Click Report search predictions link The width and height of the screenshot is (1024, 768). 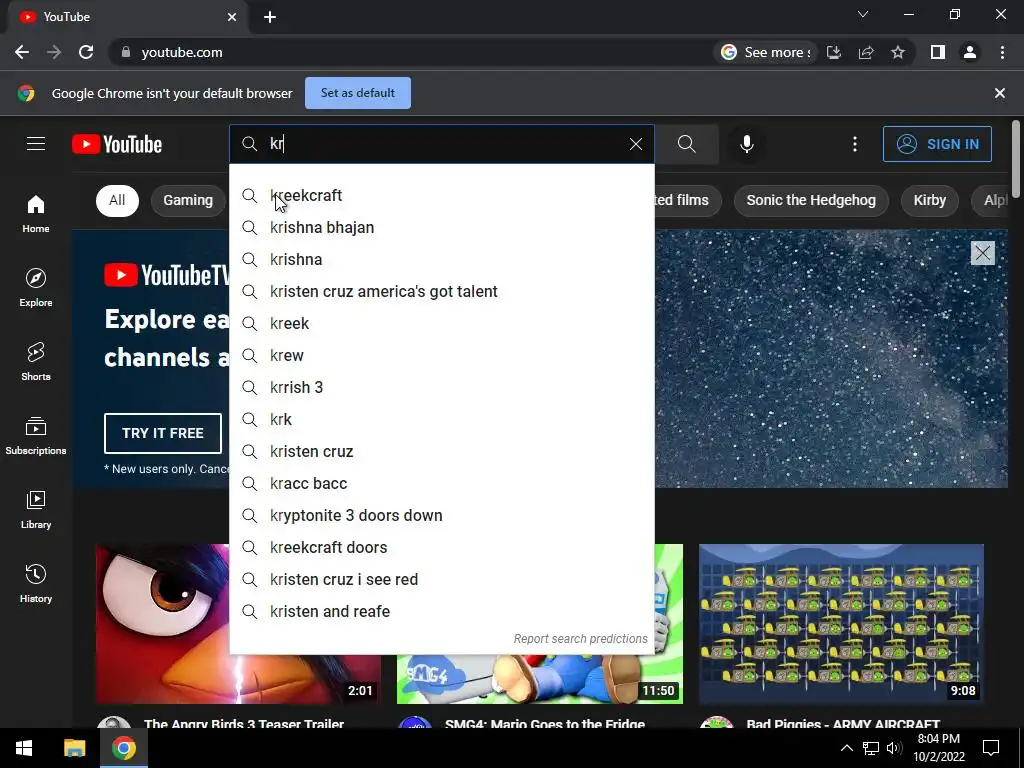tap(581, 639)
